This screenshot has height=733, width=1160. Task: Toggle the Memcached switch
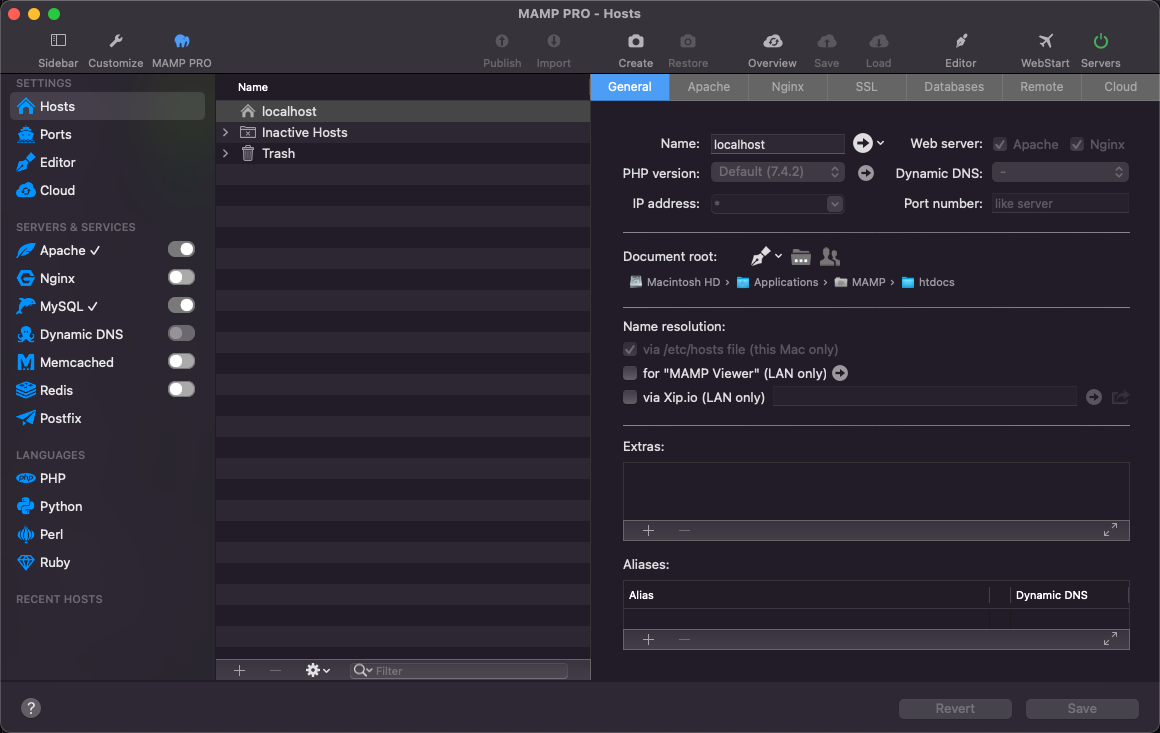(181, 362)
